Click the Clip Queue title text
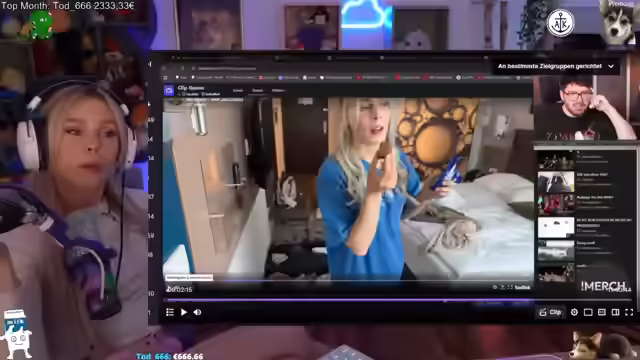Viewport: 640px width, 360px height. click(x=191, y=88)
